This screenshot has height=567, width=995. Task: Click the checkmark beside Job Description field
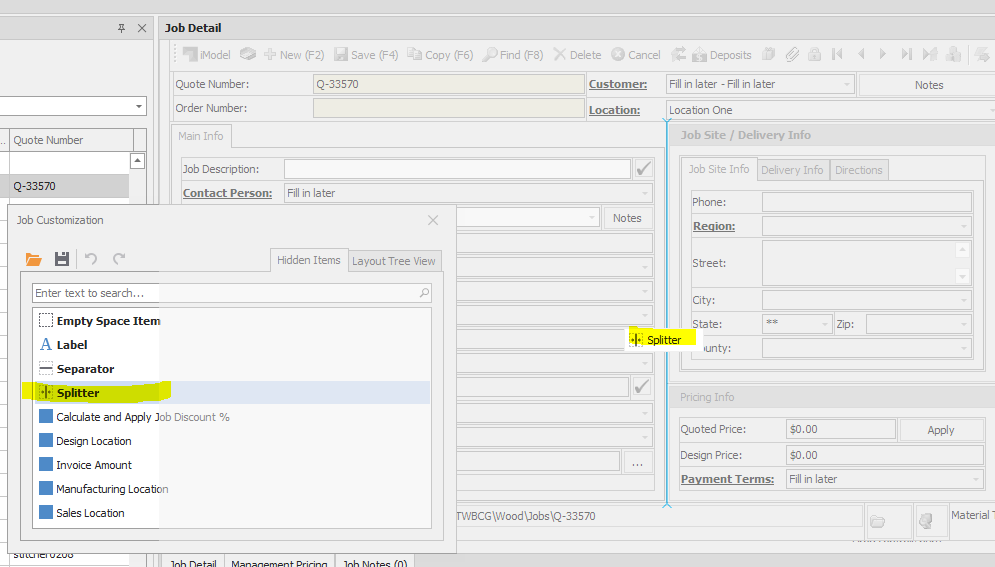pos(643,169)
